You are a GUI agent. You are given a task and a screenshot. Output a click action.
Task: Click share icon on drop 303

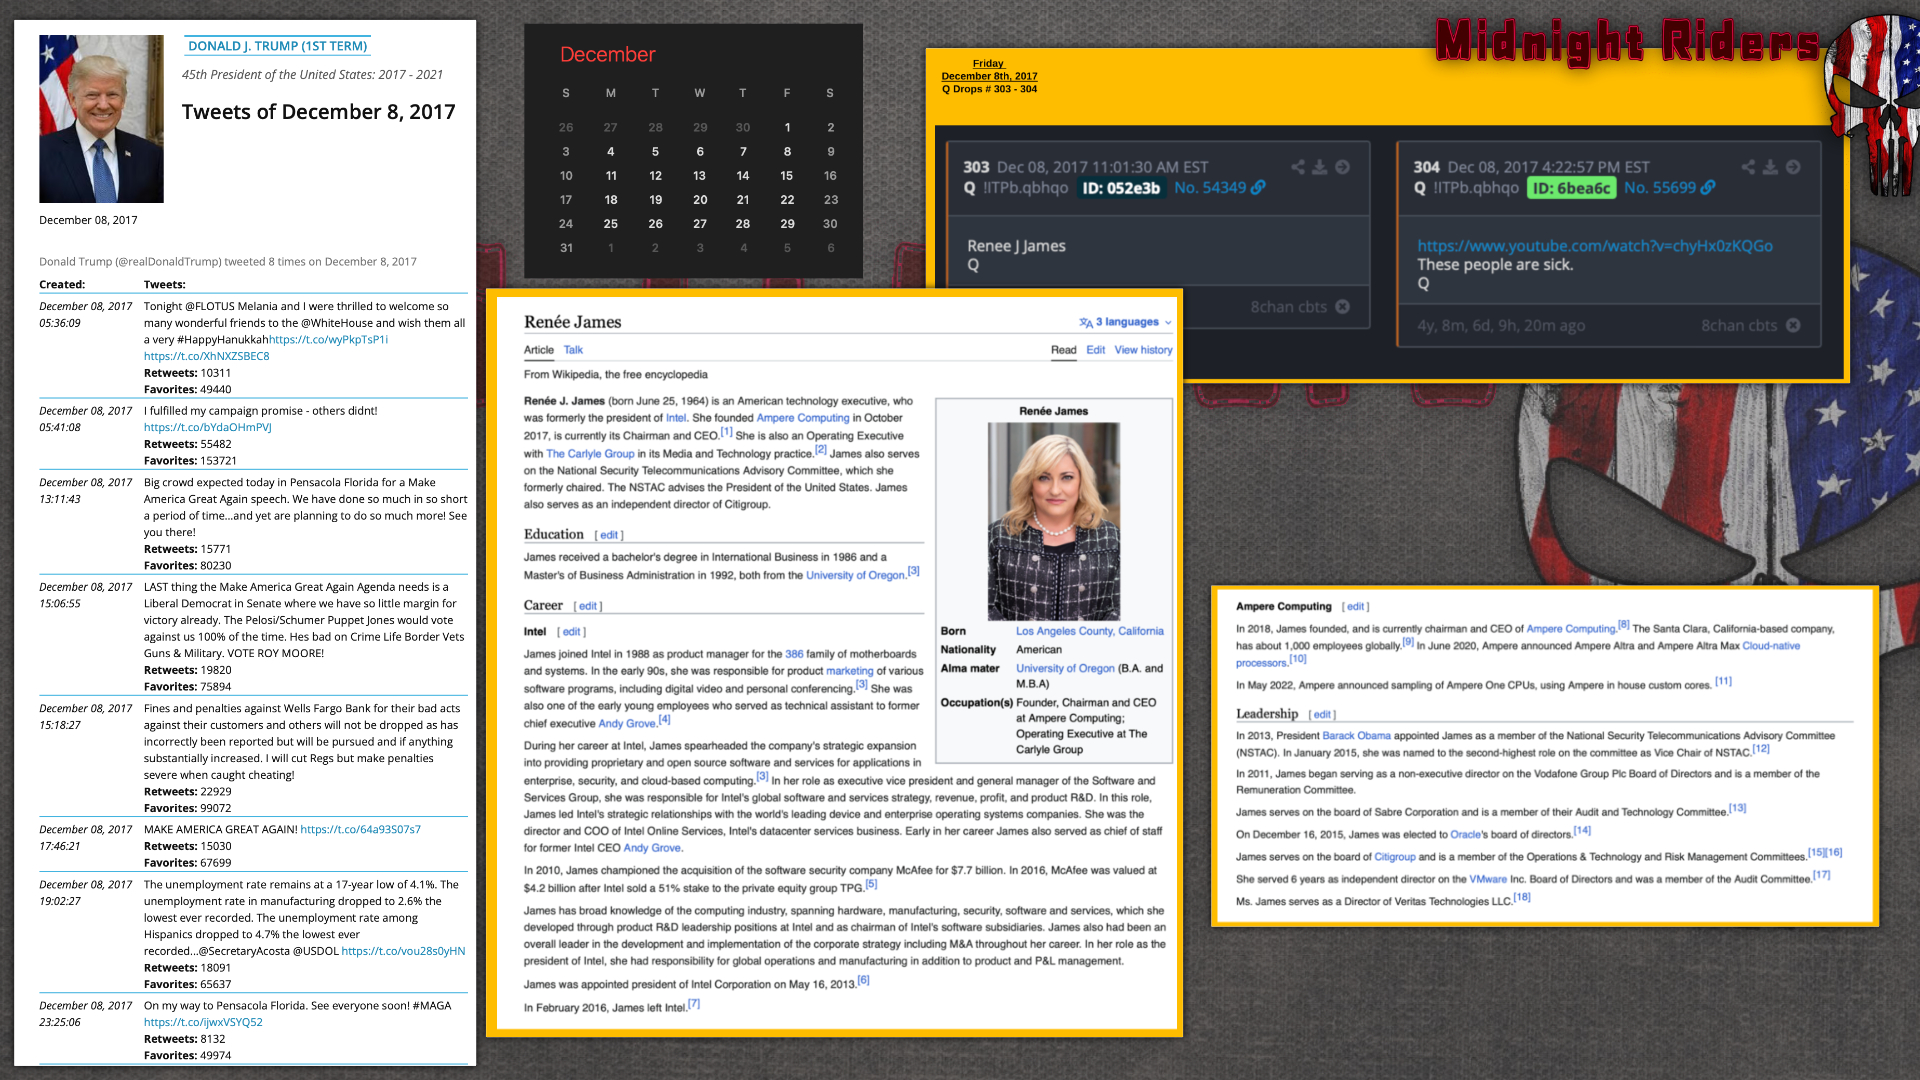click(1297, 167)
